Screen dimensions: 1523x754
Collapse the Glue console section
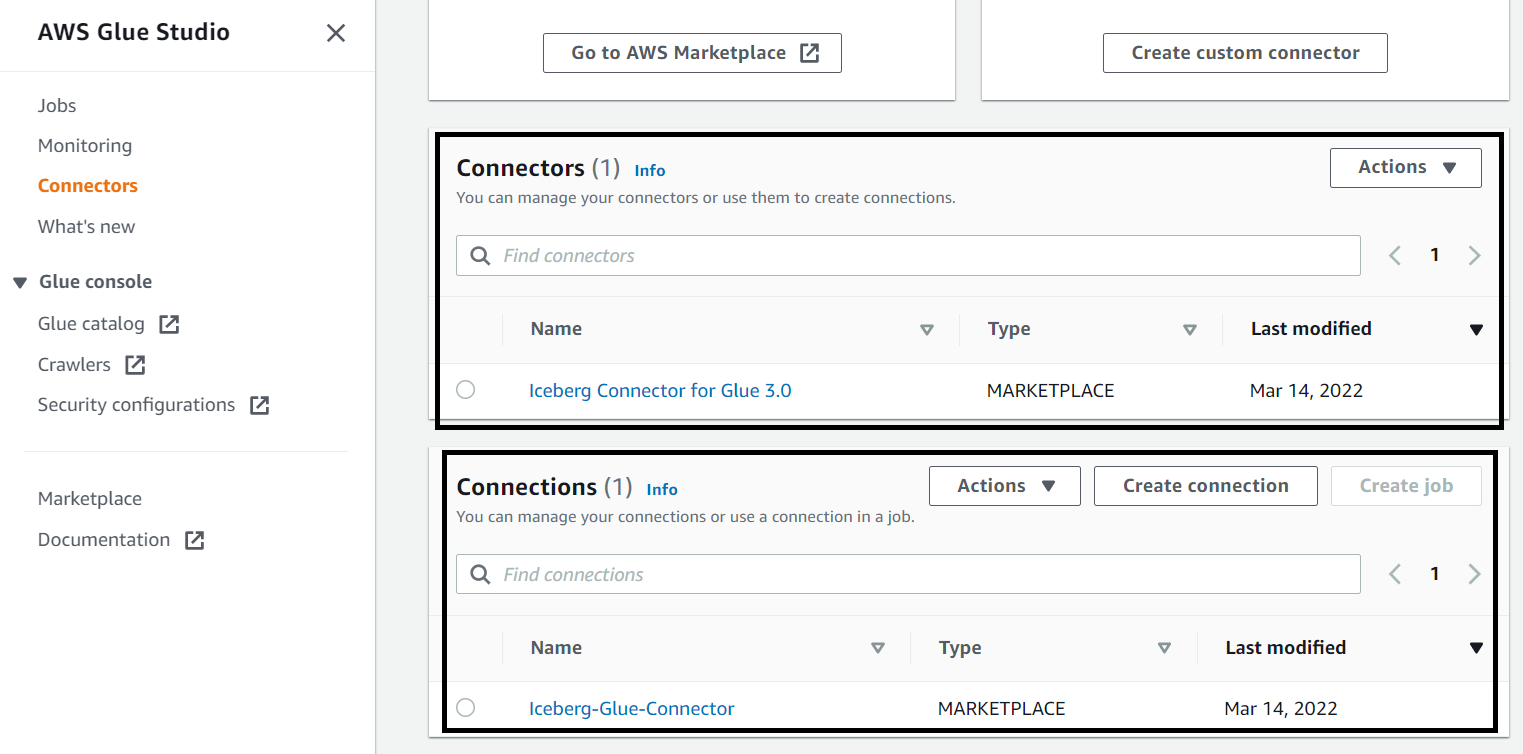(20, 283)
